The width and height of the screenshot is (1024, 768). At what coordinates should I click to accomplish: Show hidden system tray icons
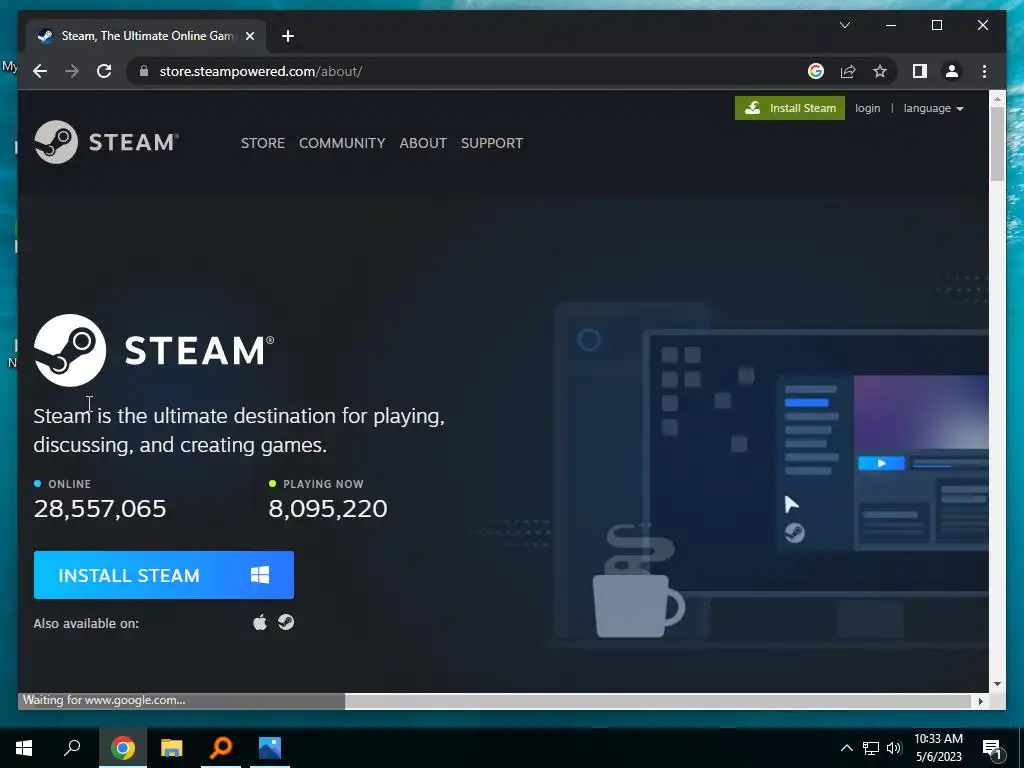click(x=846, y=748)
